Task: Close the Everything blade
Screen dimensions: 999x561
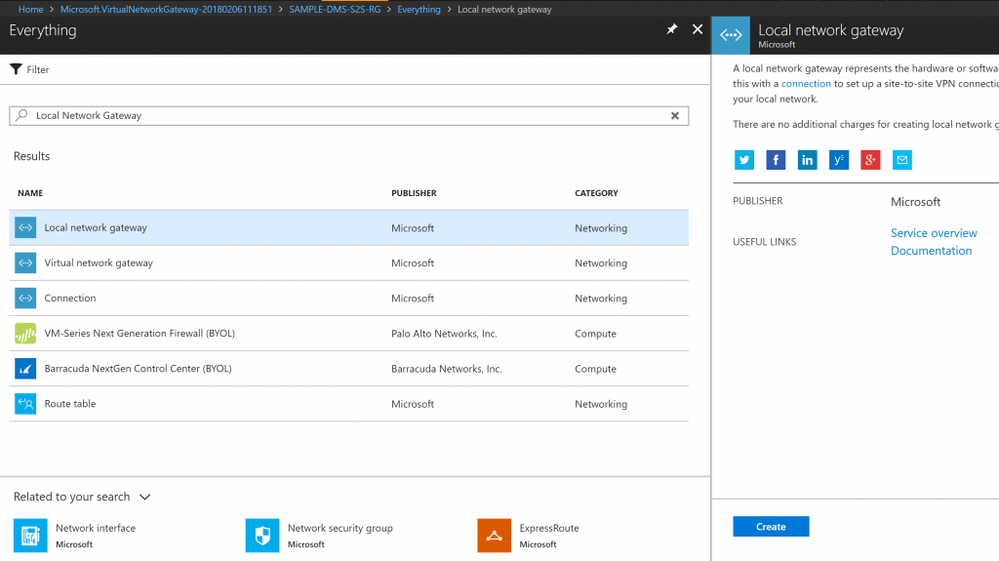Action: point(698,29)
